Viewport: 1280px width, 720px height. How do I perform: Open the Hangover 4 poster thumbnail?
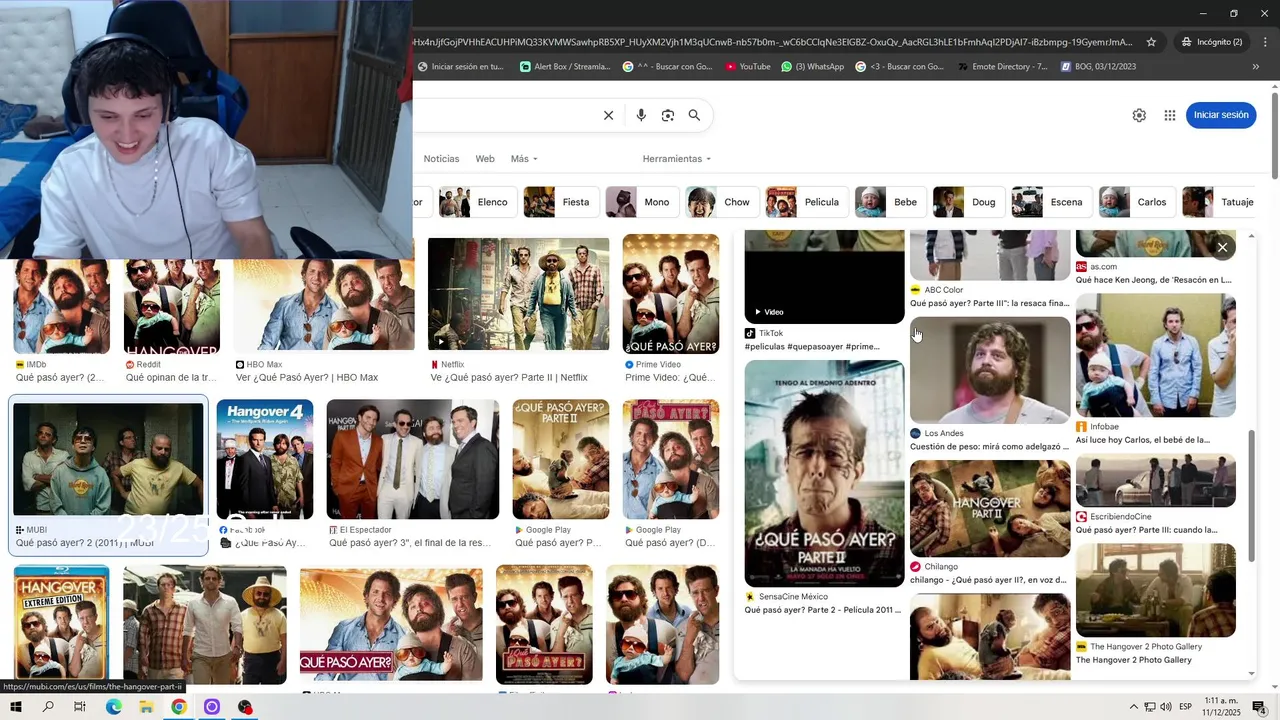tap(265, 460)
